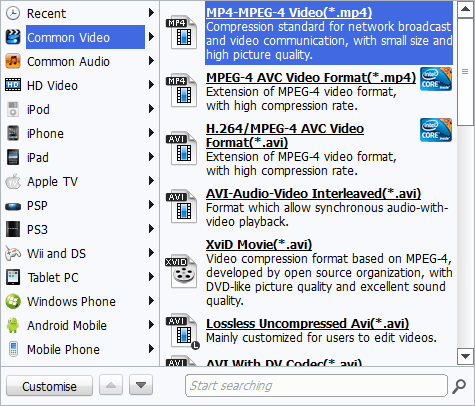Screen dimensions: 475x406
Task: Click the PS3 console icon
Action: pyautogui.click(x=13, y=229)
